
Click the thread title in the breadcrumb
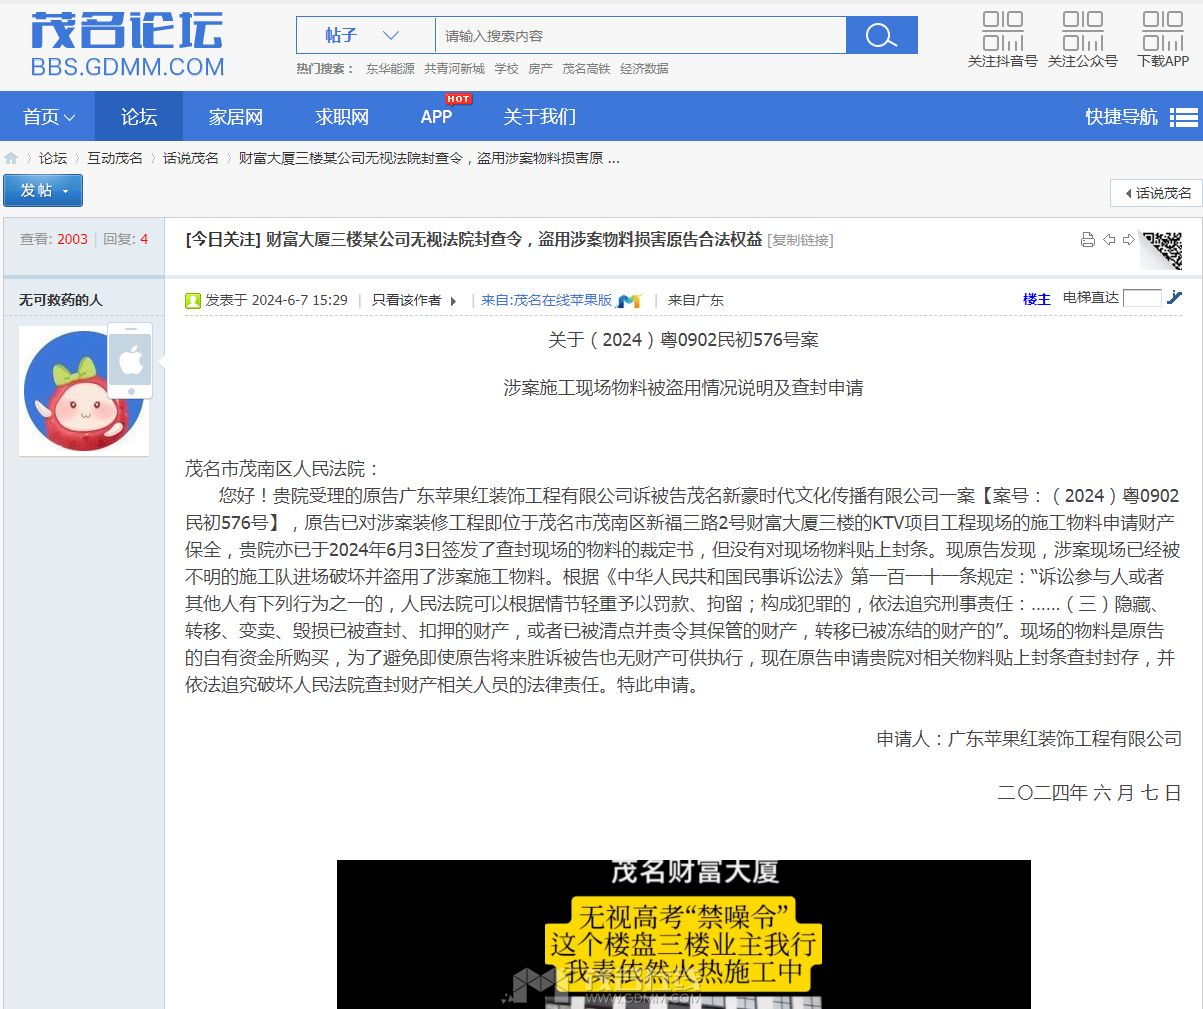click(x=429, y=158)
